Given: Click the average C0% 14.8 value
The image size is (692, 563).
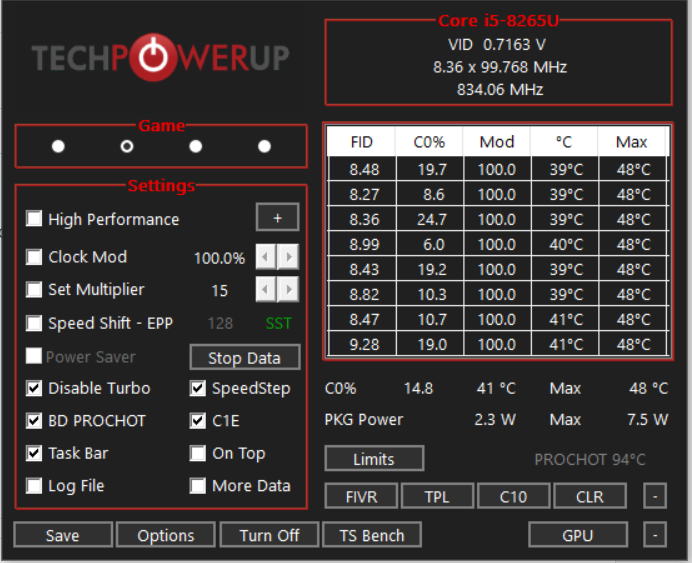Looking at the screenshot, I should click(418, 388).
